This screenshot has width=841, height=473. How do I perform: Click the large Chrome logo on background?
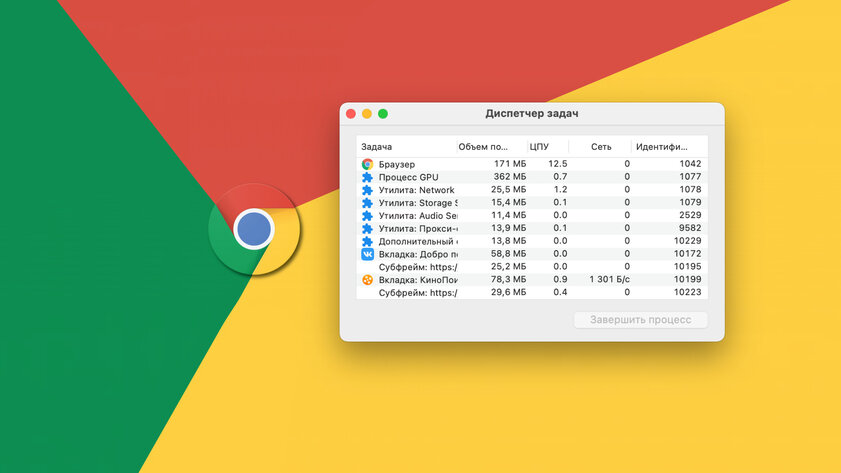pos(254,230)
